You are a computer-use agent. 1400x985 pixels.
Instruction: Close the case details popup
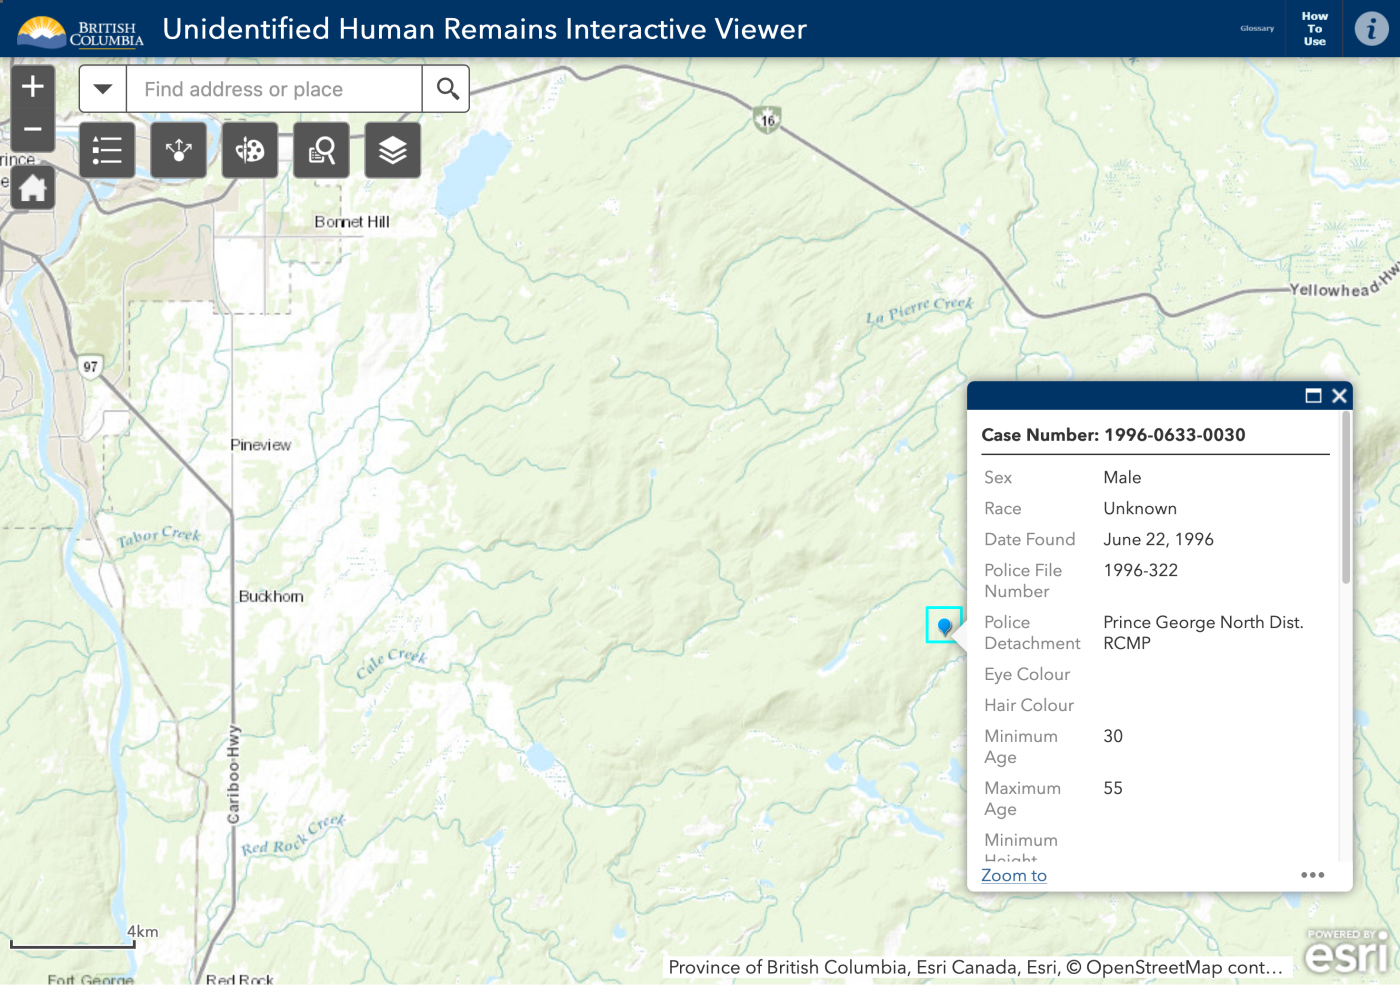pyautogui.click(x=1340, y=395)
